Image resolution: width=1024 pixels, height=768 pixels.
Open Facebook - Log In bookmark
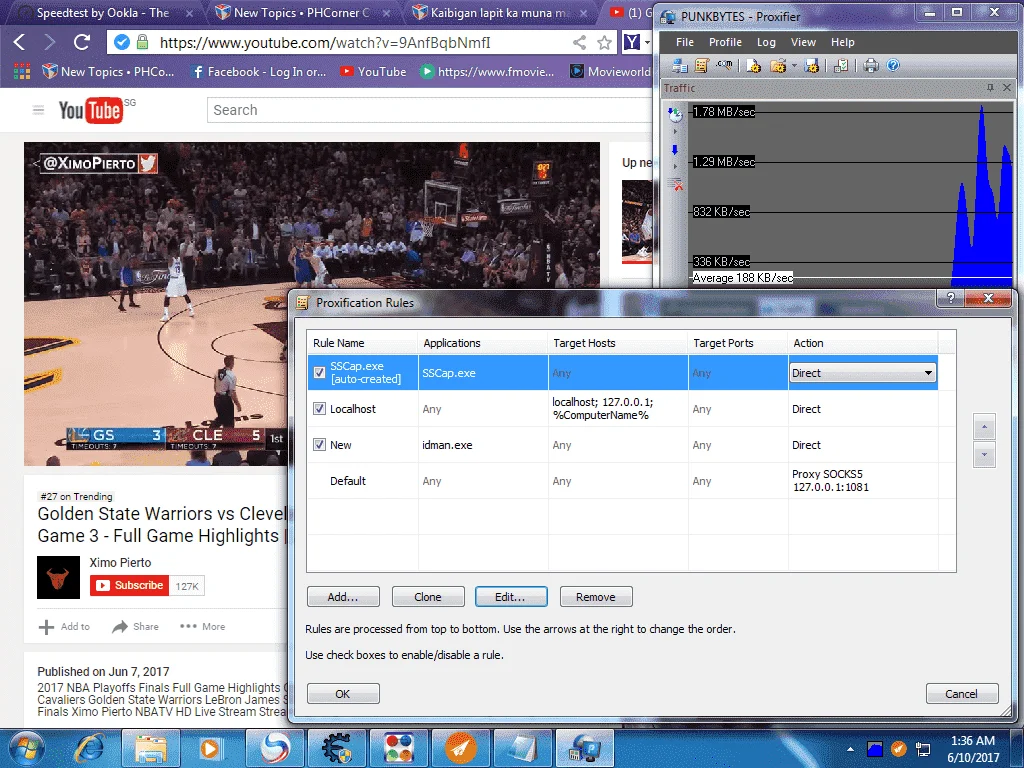point(259,72)
